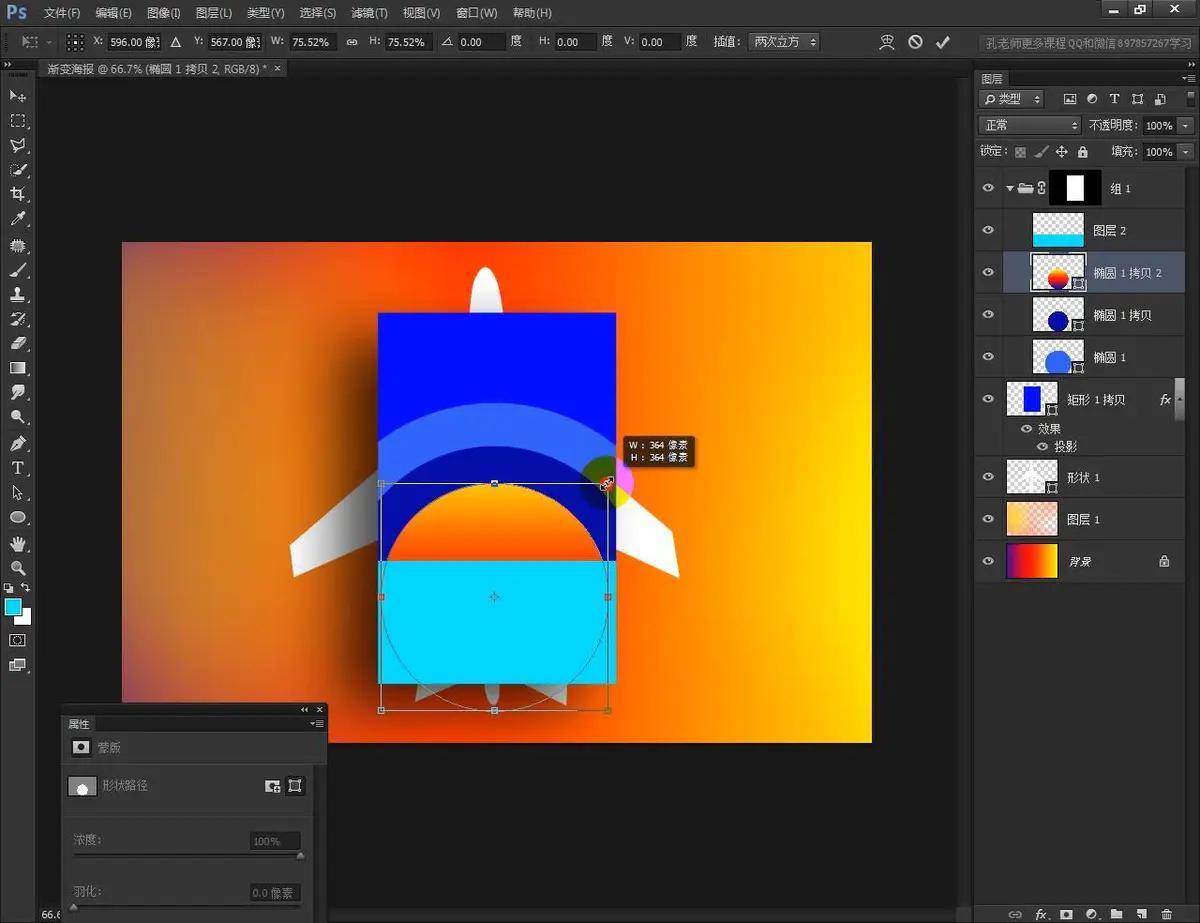1200x923 pixels.
Task: Select the Spot Healing Brush tool
Action: click(18, 245)
